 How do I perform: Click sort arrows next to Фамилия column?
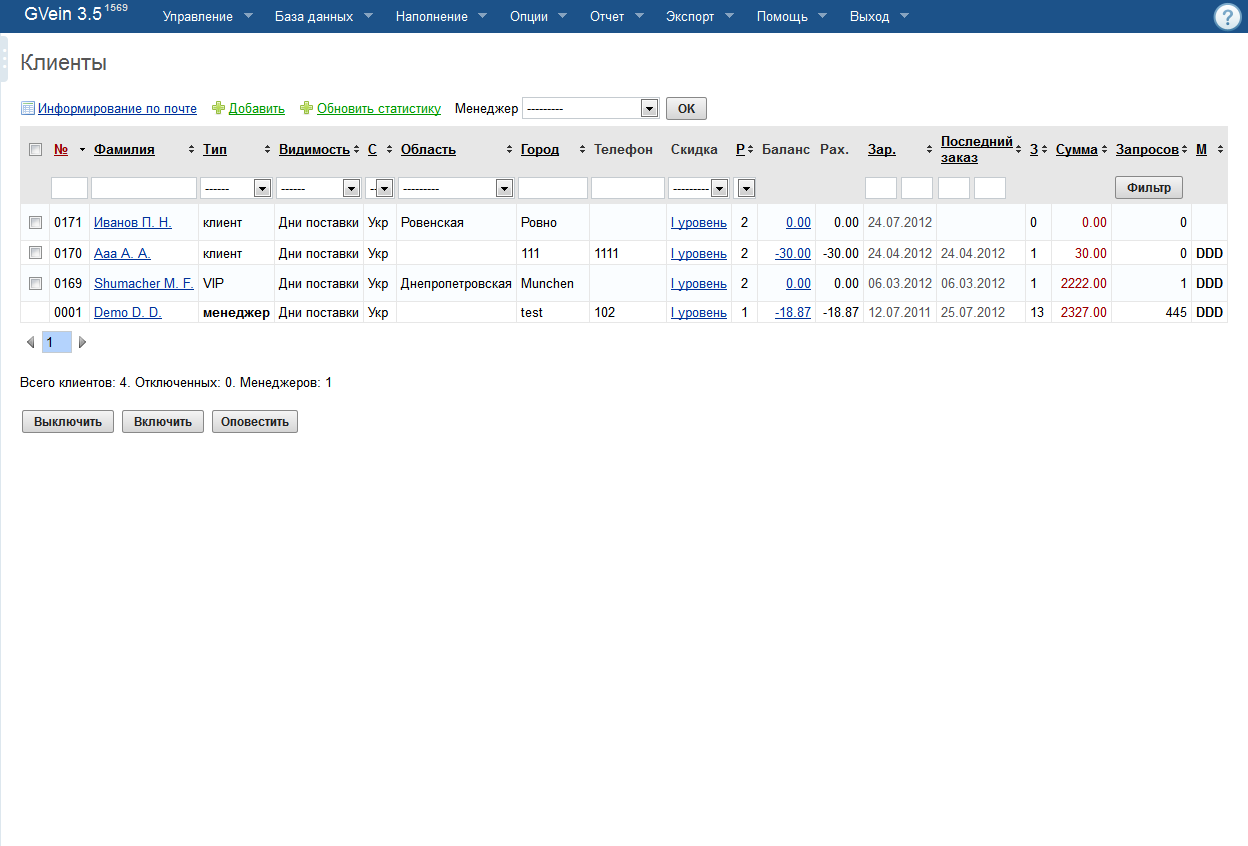click(191, 150)
